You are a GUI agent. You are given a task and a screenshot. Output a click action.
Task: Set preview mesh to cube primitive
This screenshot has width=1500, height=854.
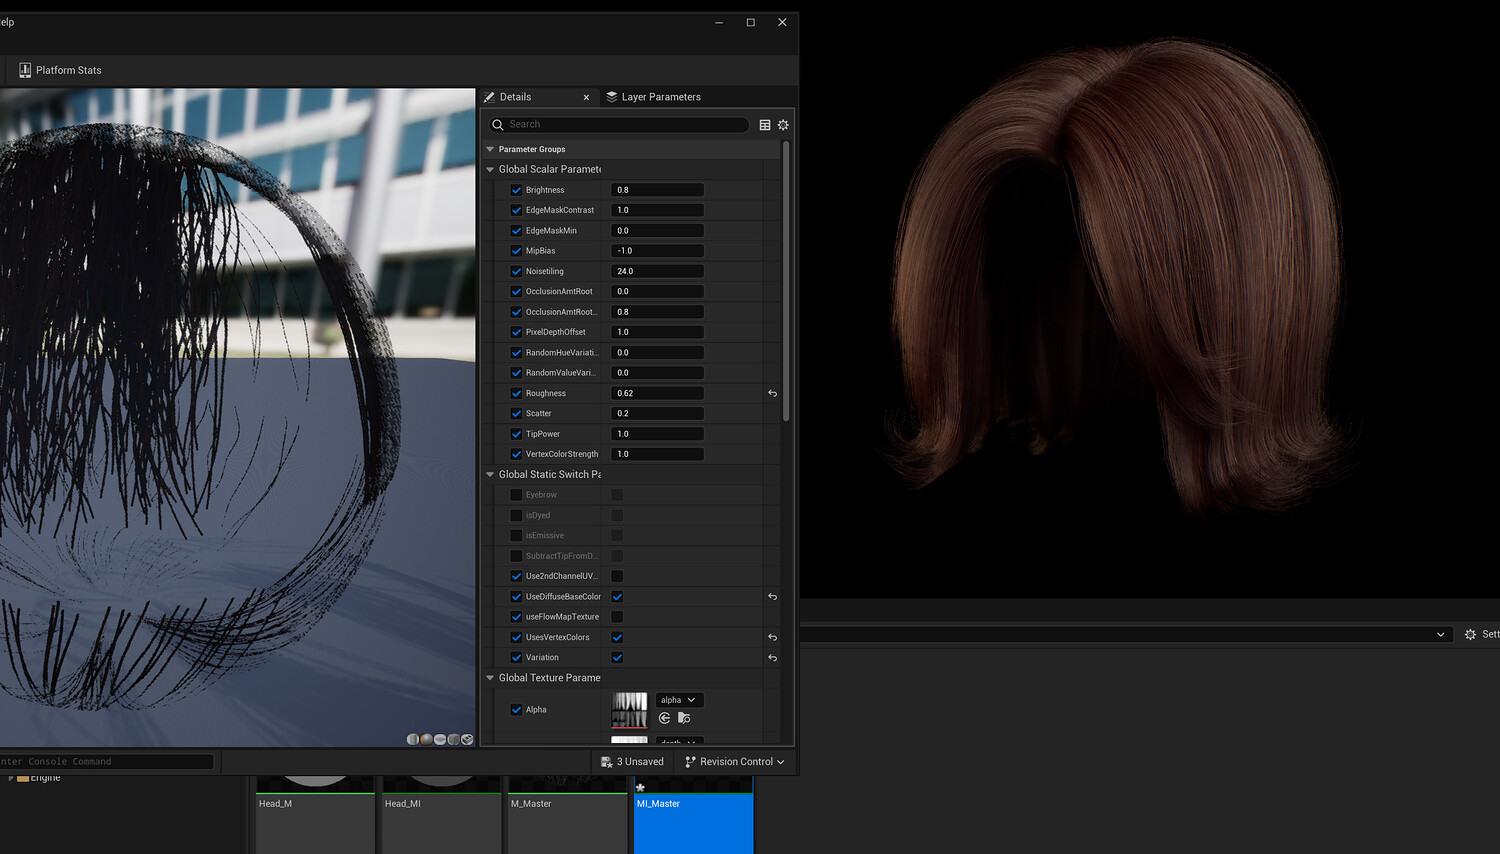click(x=453, y=739)
